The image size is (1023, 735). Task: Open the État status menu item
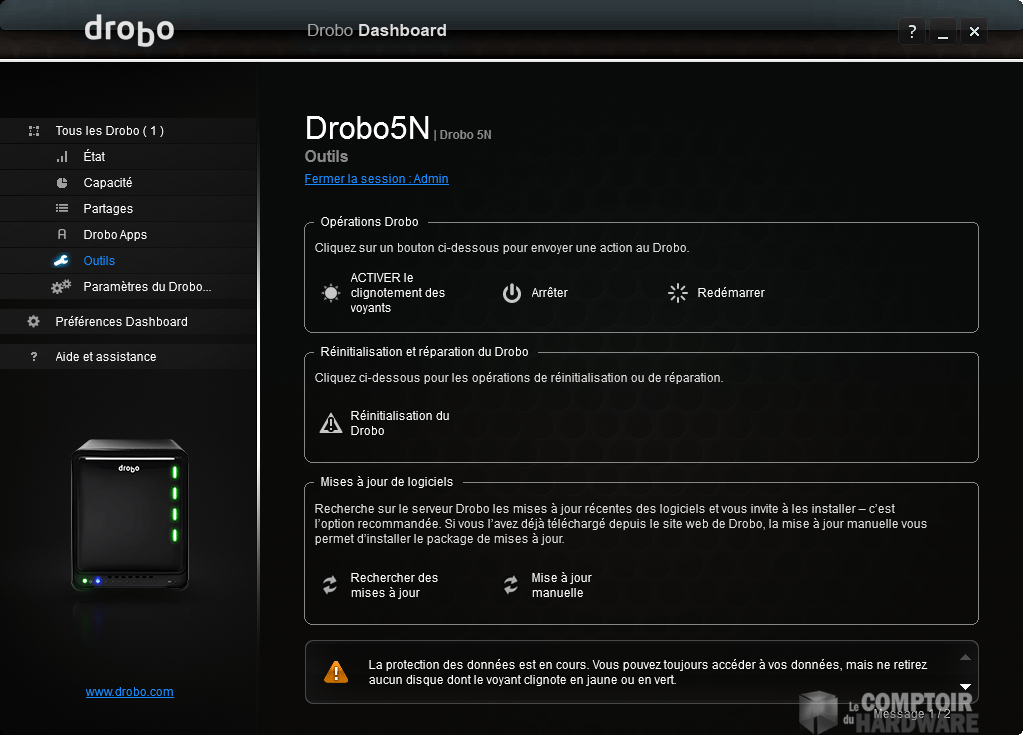coord(94,157)
